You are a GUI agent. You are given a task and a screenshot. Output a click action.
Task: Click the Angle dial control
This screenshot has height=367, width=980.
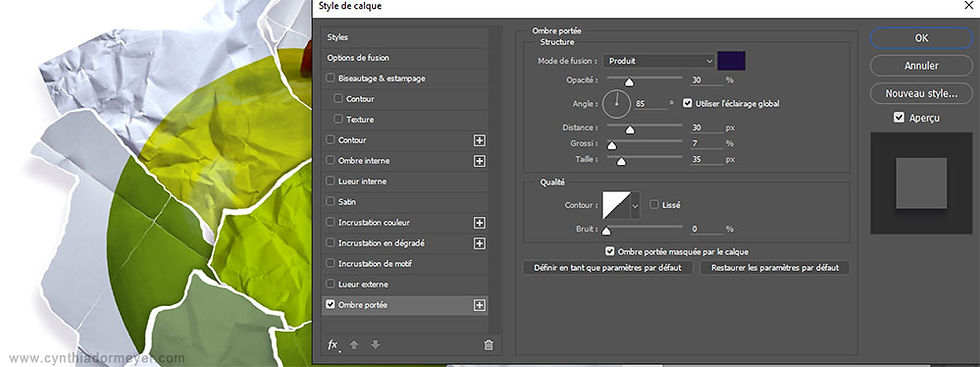[617, 104]
